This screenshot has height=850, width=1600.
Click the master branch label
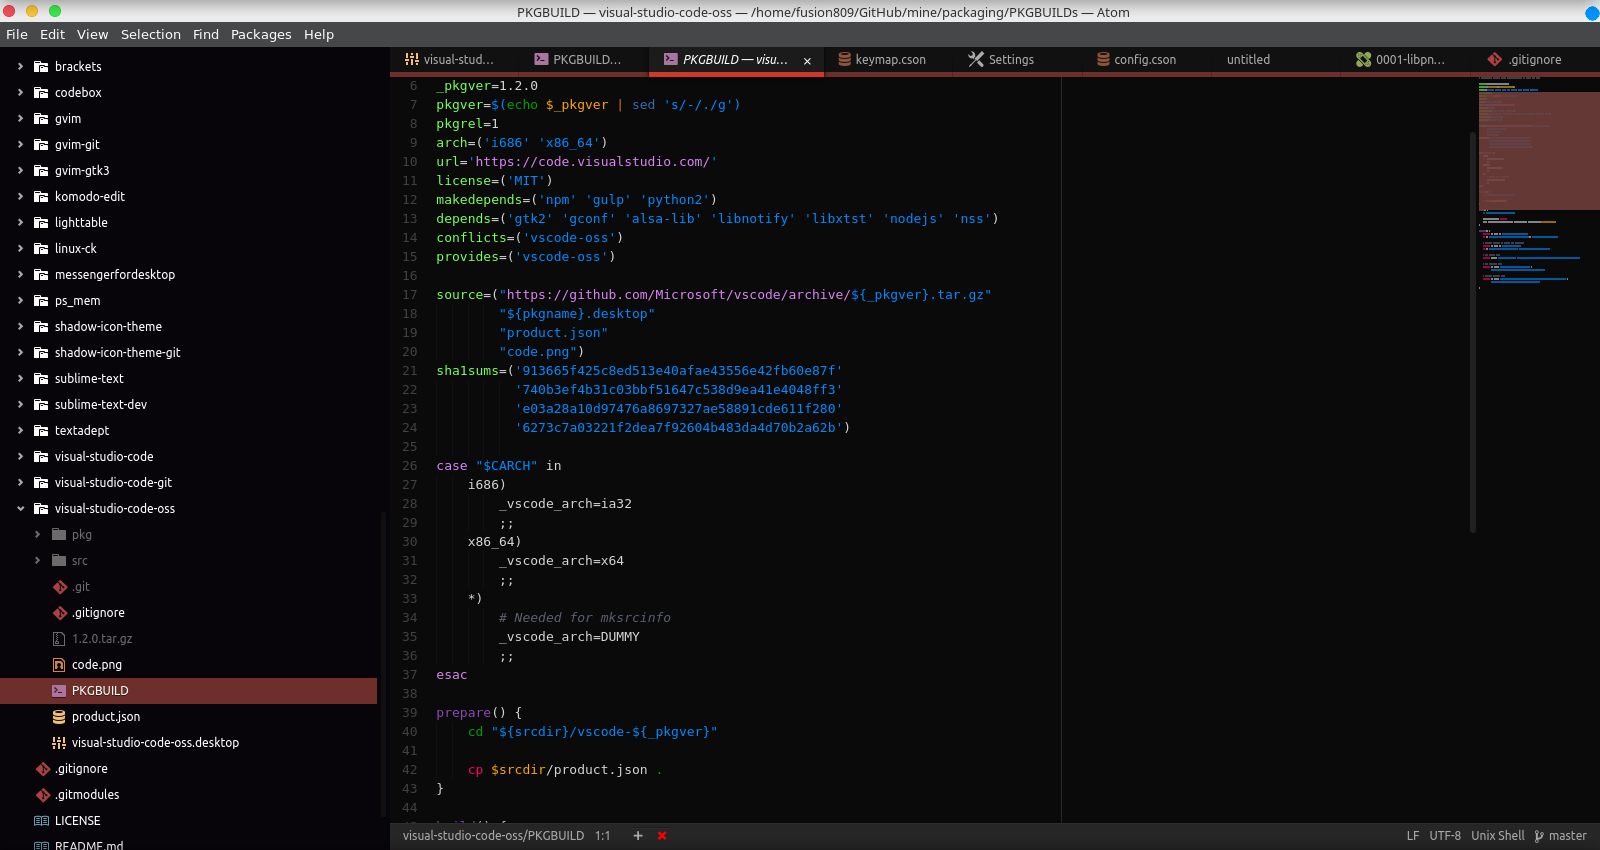click(1568, 836)
